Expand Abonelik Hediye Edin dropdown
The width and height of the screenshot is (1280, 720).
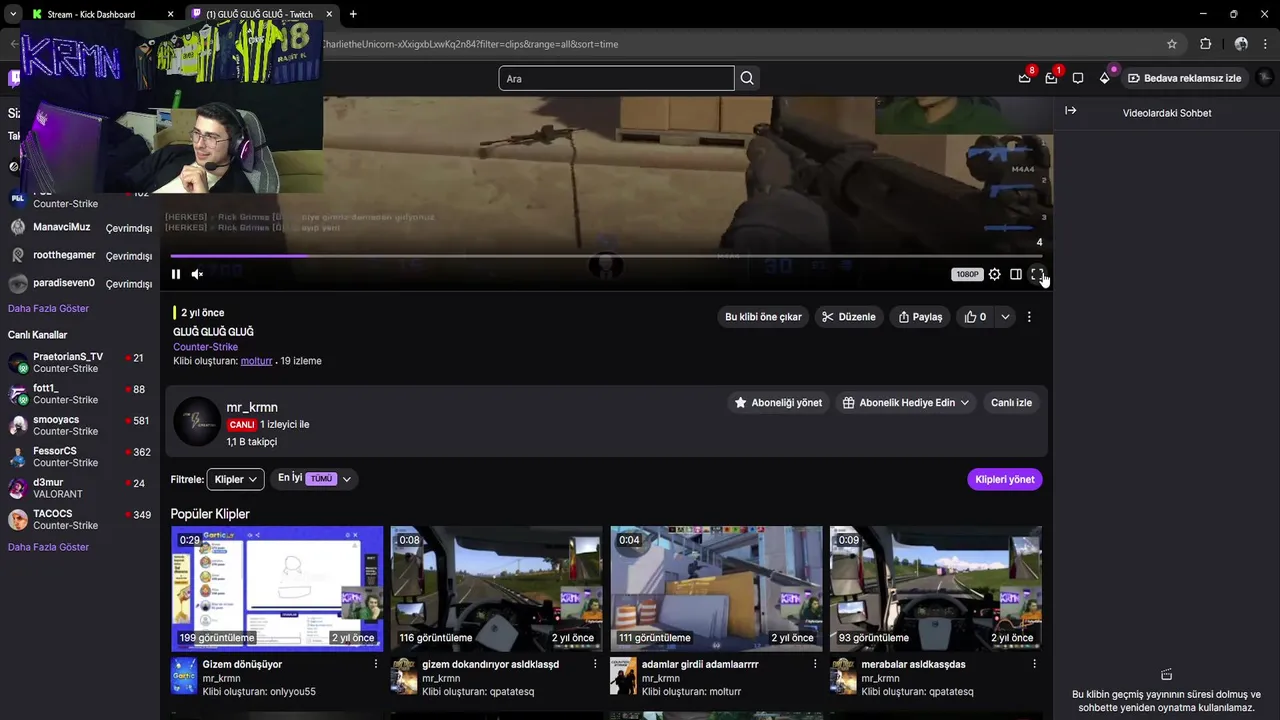pos(906,403)
